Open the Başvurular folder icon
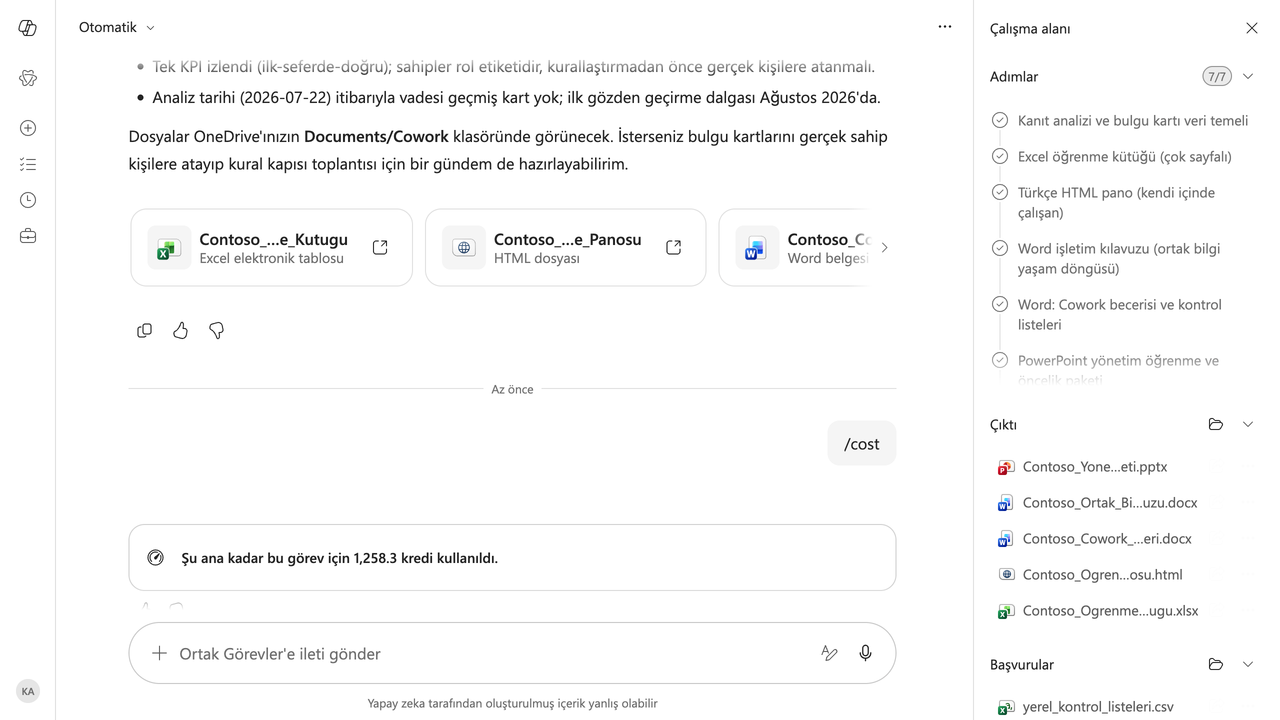Image resolution: width=1280 pixels, height=720 pixels. 1216,664
